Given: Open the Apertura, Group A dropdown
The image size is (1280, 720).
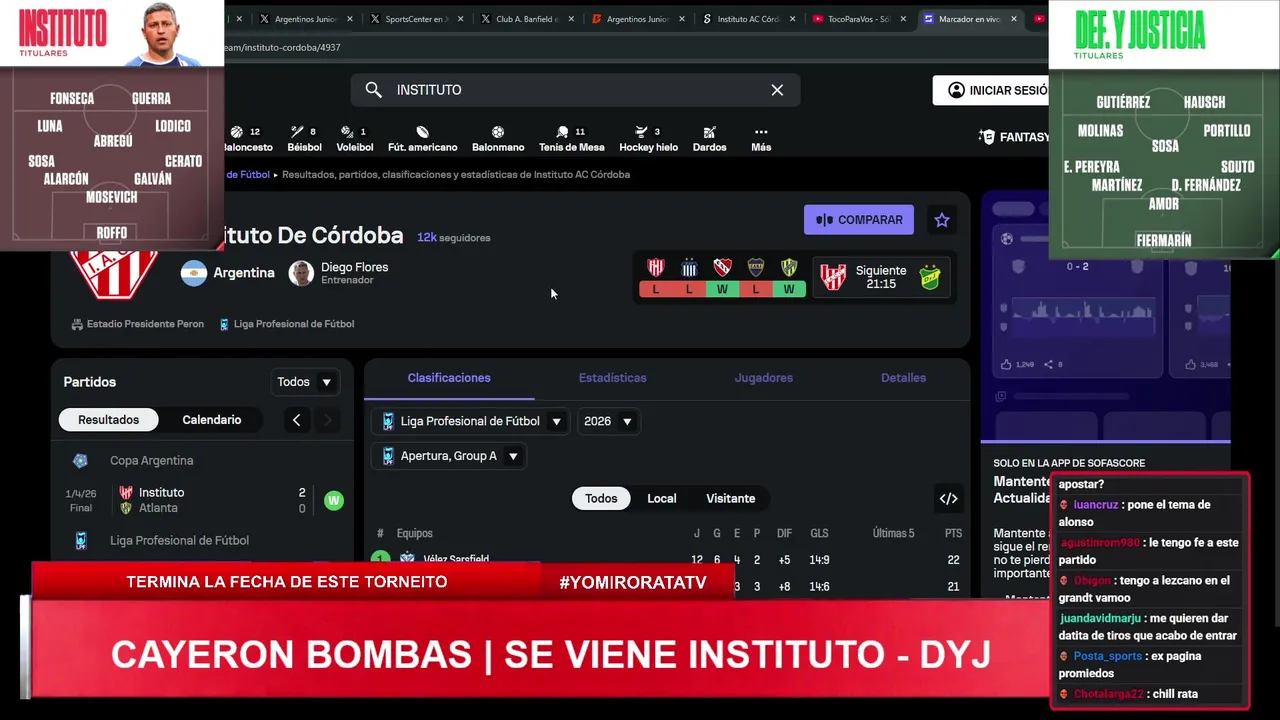Looking at the screenshot, I should [449, 456].
